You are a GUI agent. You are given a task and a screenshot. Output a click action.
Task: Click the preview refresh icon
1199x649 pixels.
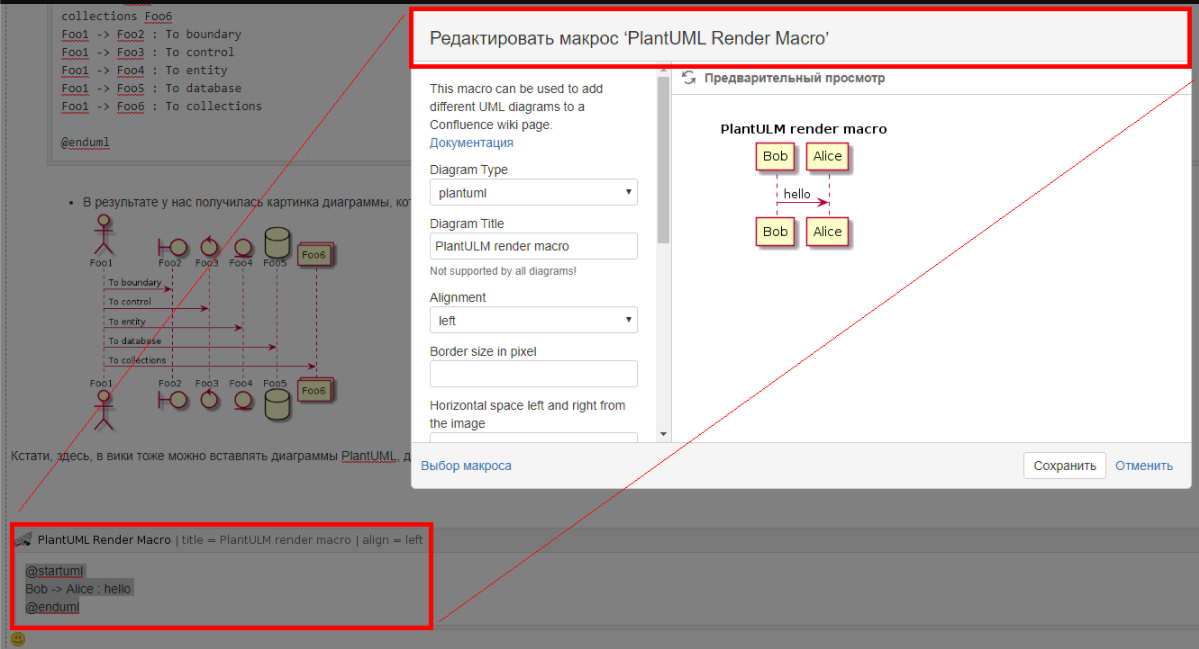click(688, 78)
